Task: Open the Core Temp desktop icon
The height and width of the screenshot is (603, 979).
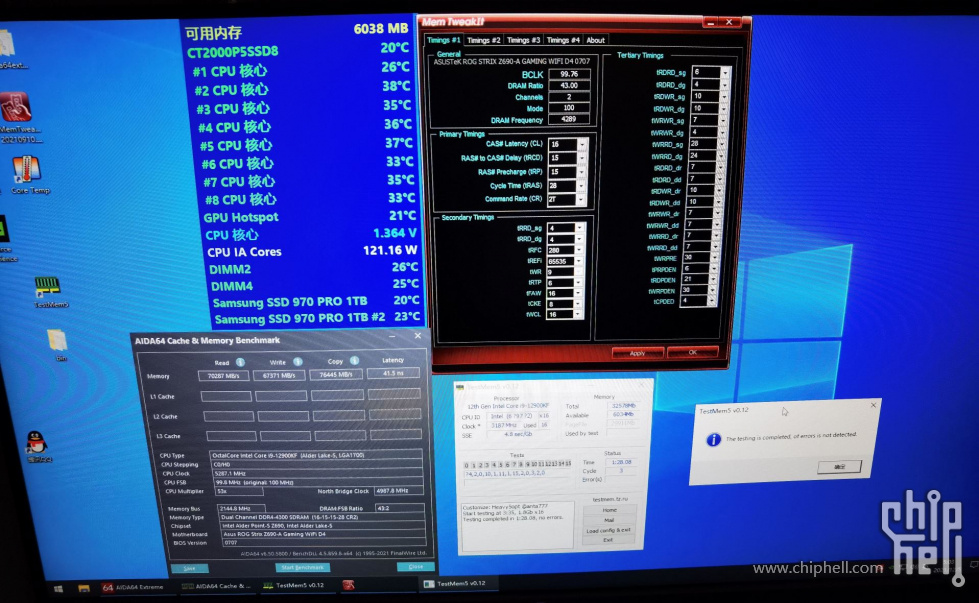Action: pos(26,170)
